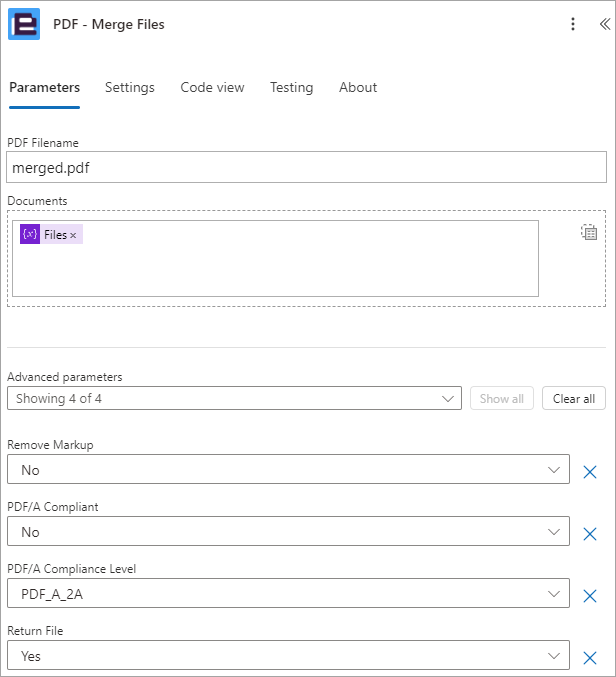Expand the PDF/A Compliant dropdown
Screen dimensions: 616x677
[x=288, y=531]
